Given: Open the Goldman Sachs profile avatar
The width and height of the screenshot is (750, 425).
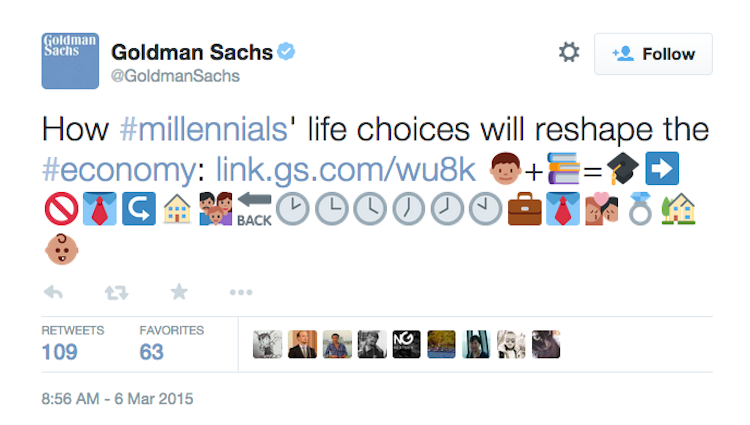Looking at the screenshot, I should (70, 61).
